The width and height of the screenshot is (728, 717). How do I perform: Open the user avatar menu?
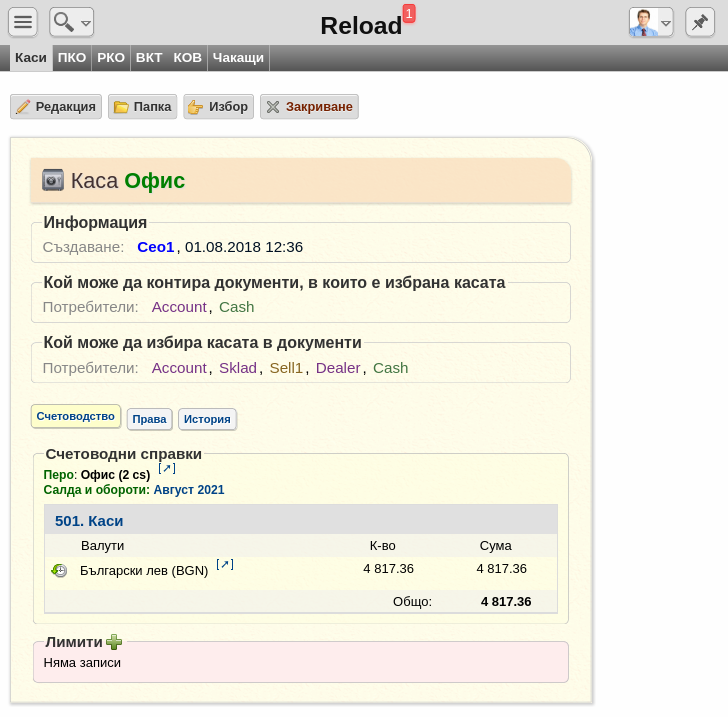click(x=651, y=22)
